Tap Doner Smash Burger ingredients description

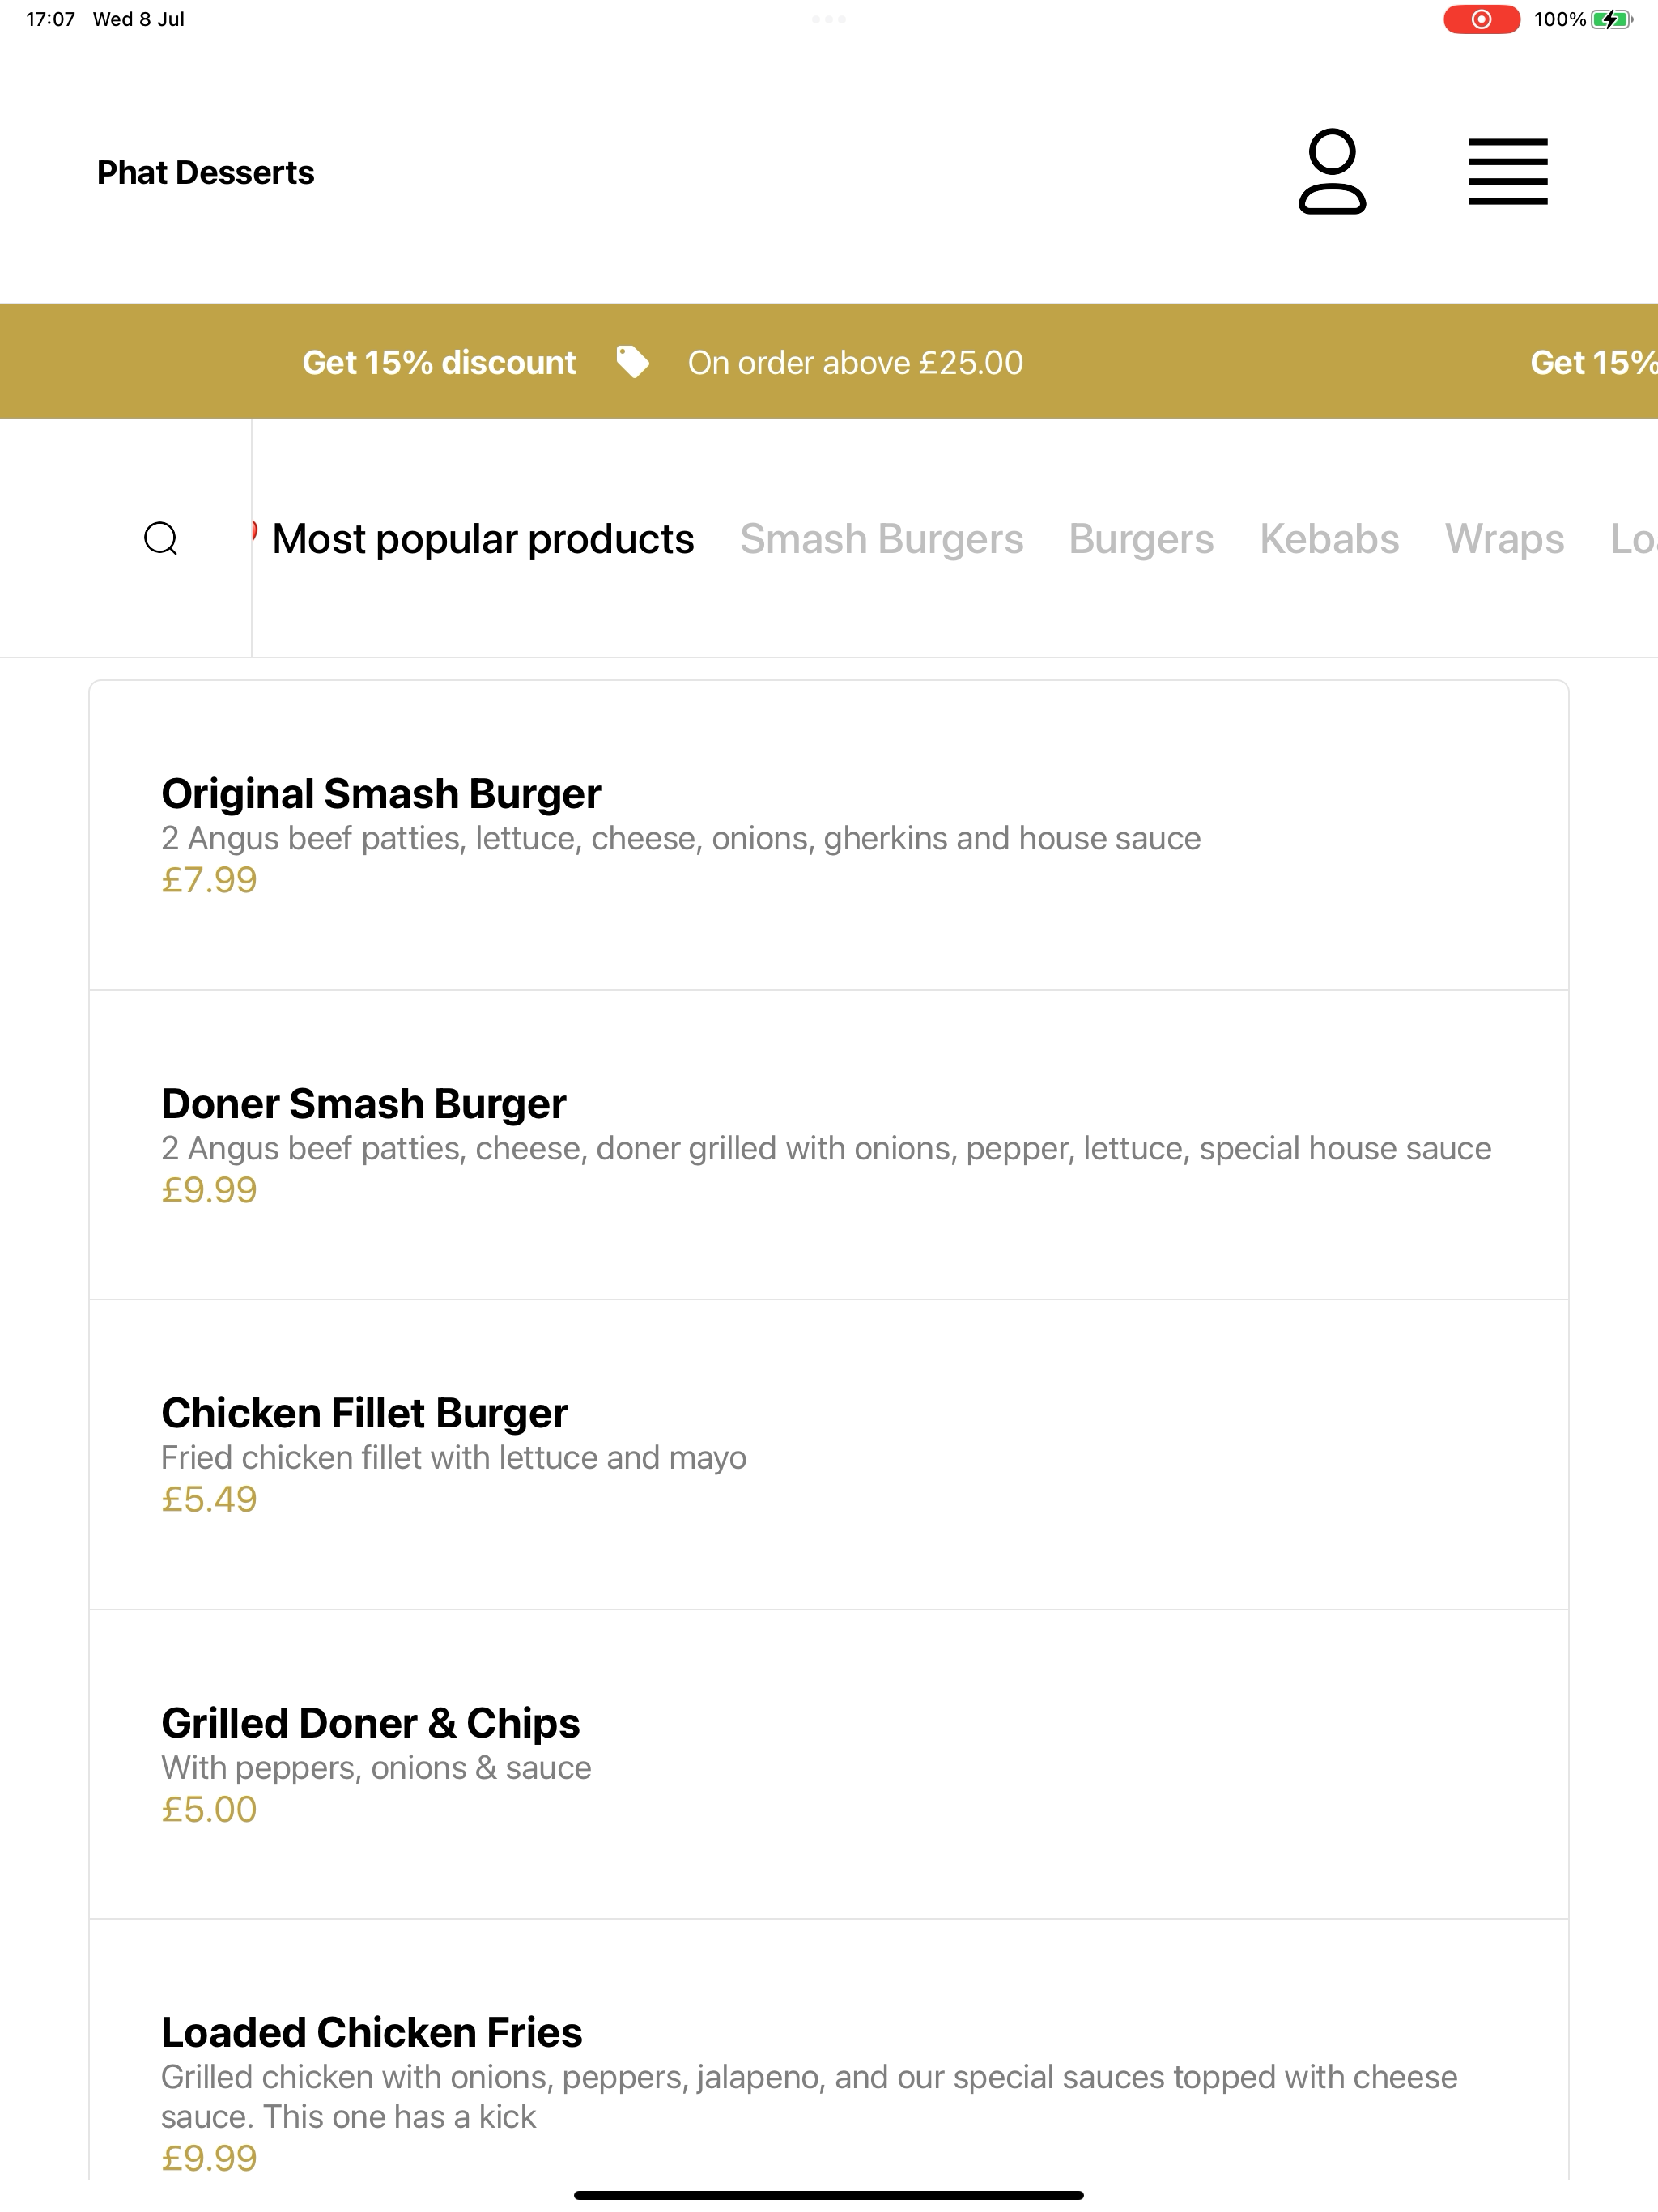click(826, 1148)
